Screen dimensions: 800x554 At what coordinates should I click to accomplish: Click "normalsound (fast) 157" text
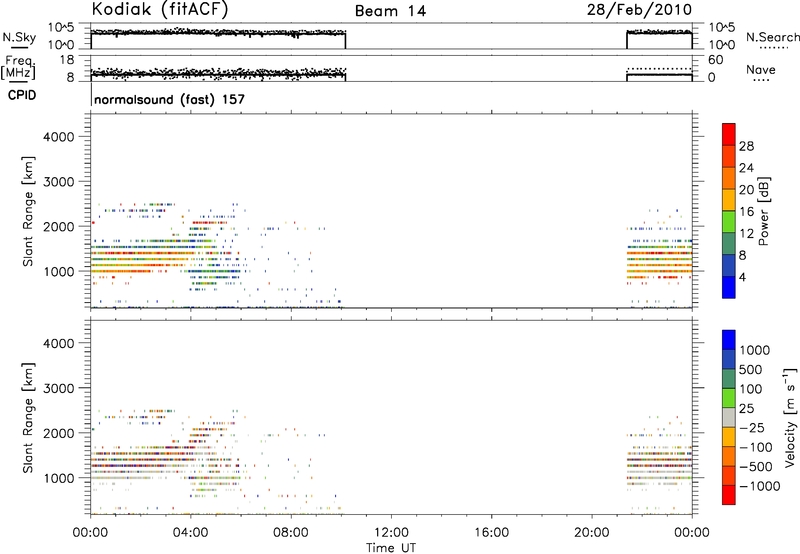tap(169, 99)
